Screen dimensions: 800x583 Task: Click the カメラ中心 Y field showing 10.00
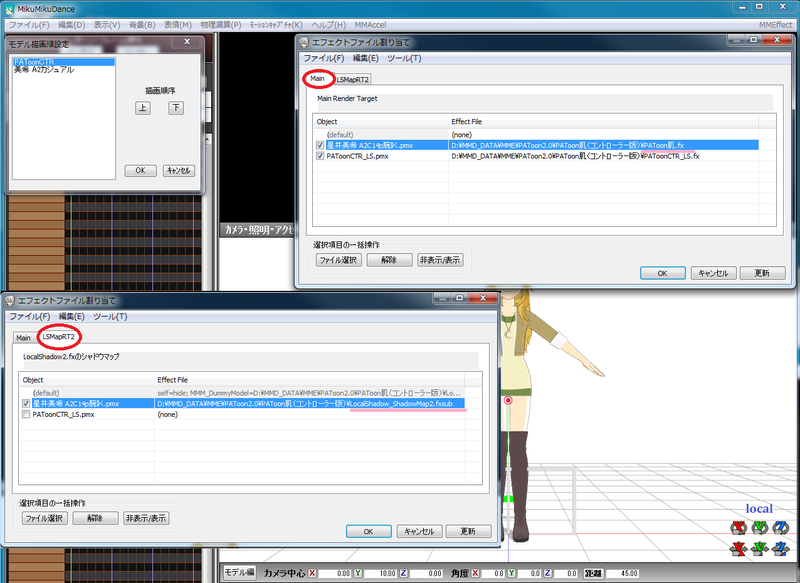coord(380,573)
